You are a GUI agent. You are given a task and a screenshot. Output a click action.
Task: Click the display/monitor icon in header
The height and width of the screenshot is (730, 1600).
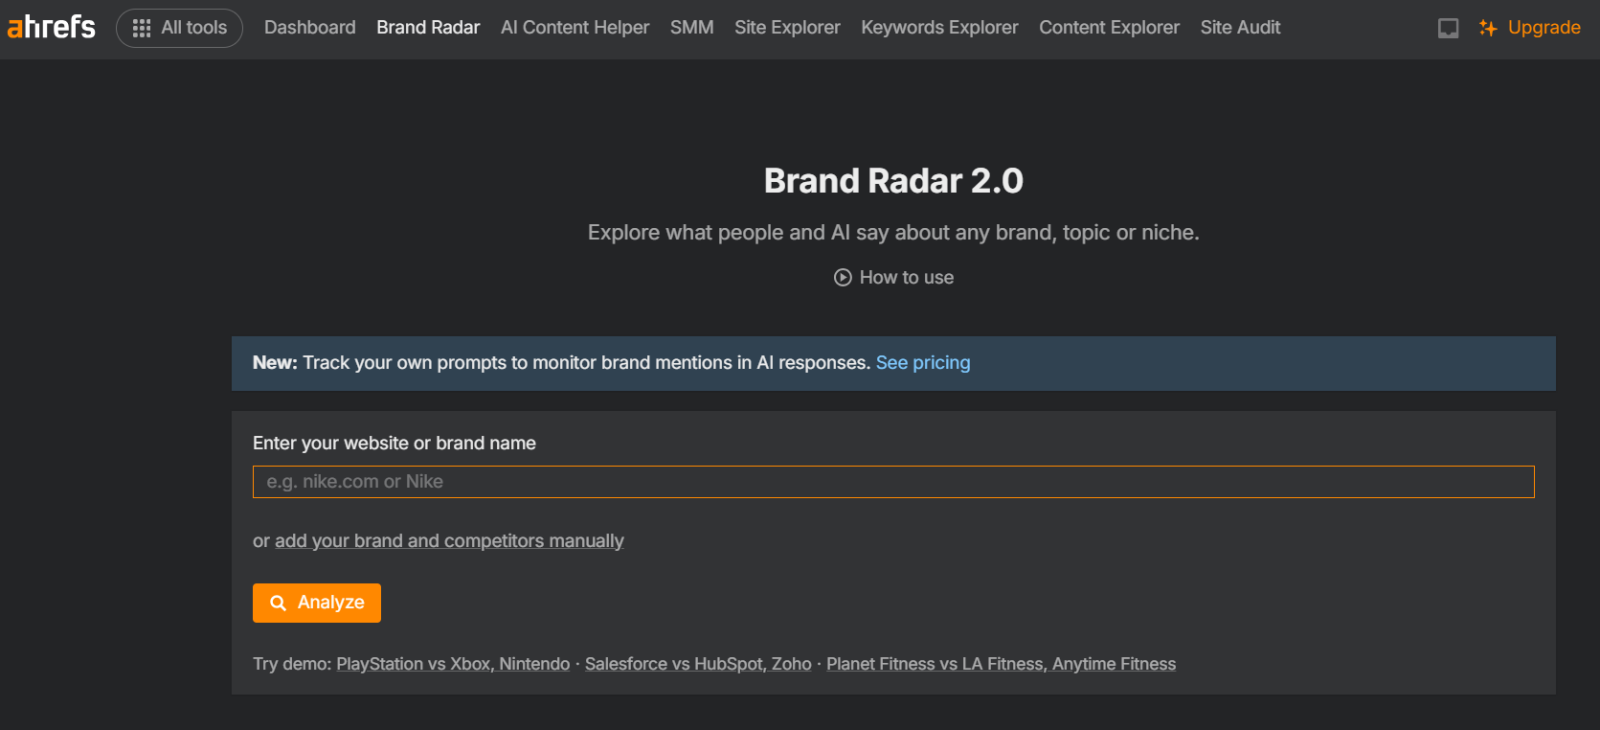click(1448, 28)
